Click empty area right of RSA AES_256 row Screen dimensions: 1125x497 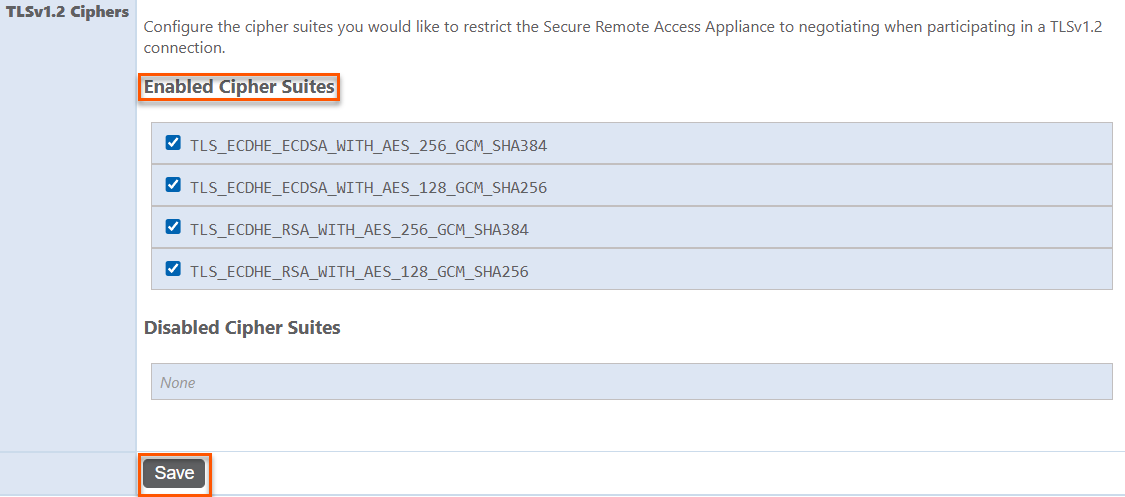click(x=830, y=228)
